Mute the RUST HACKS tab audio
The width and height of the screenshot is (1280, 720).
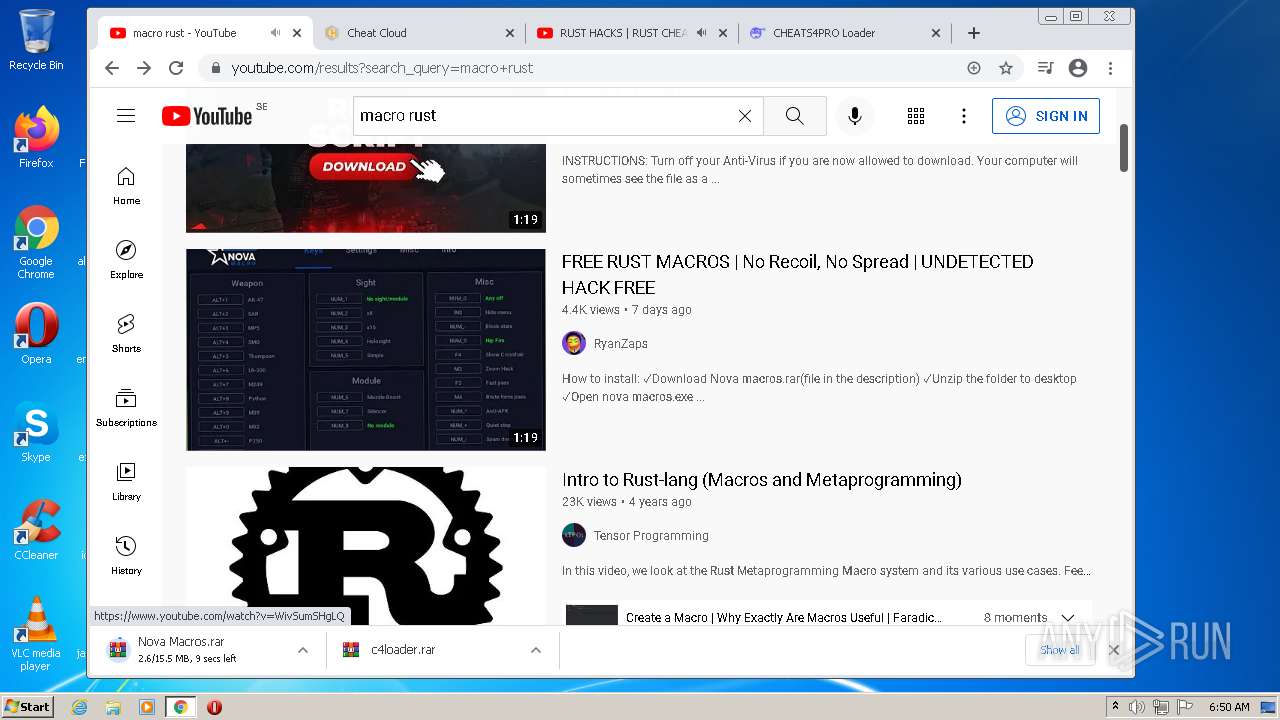point(701,33)
